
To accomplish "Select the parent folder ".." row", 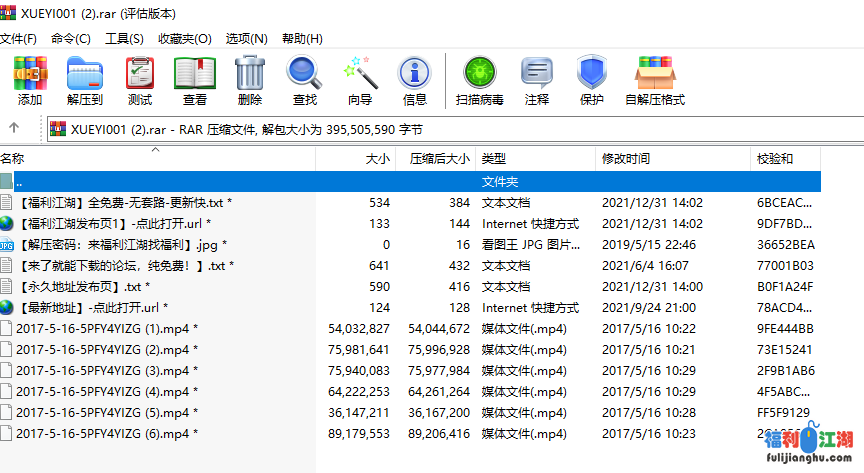I will [x=20, y=182].
